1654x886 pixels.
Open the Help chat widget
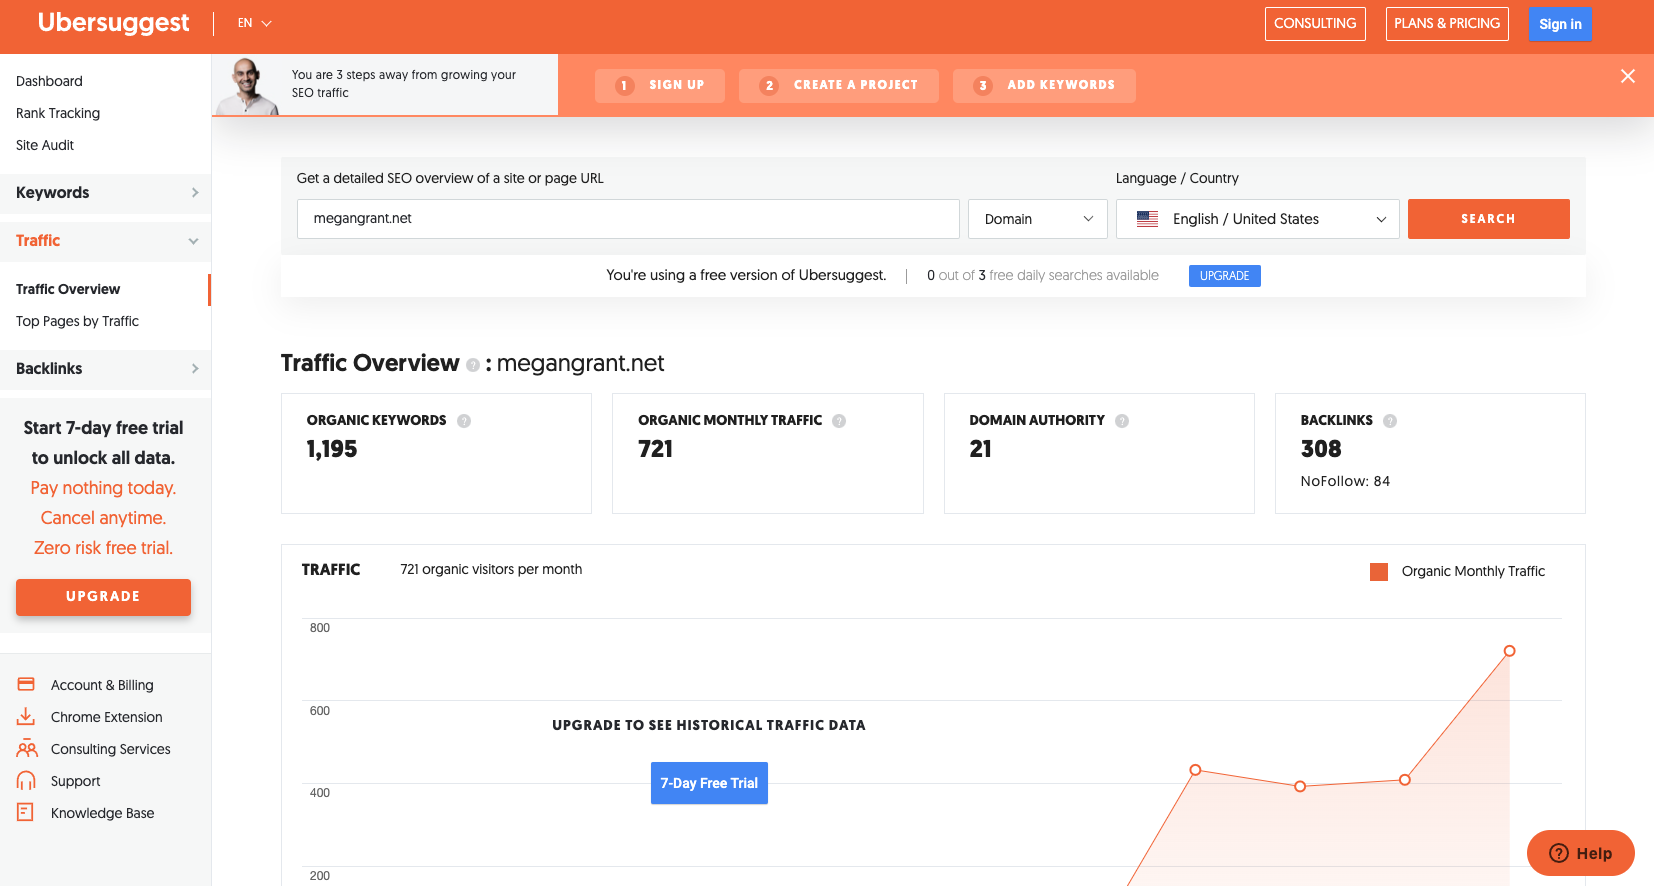1580,853
